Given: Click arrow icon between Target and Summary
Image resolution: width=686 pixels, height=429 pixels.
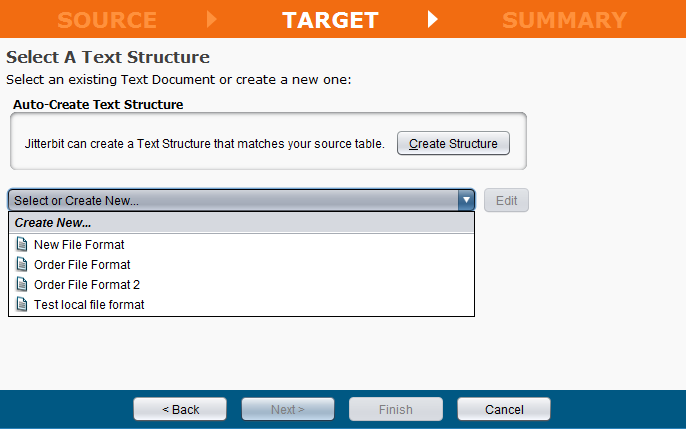Looking at the screenshot, I should click(433, 19).
